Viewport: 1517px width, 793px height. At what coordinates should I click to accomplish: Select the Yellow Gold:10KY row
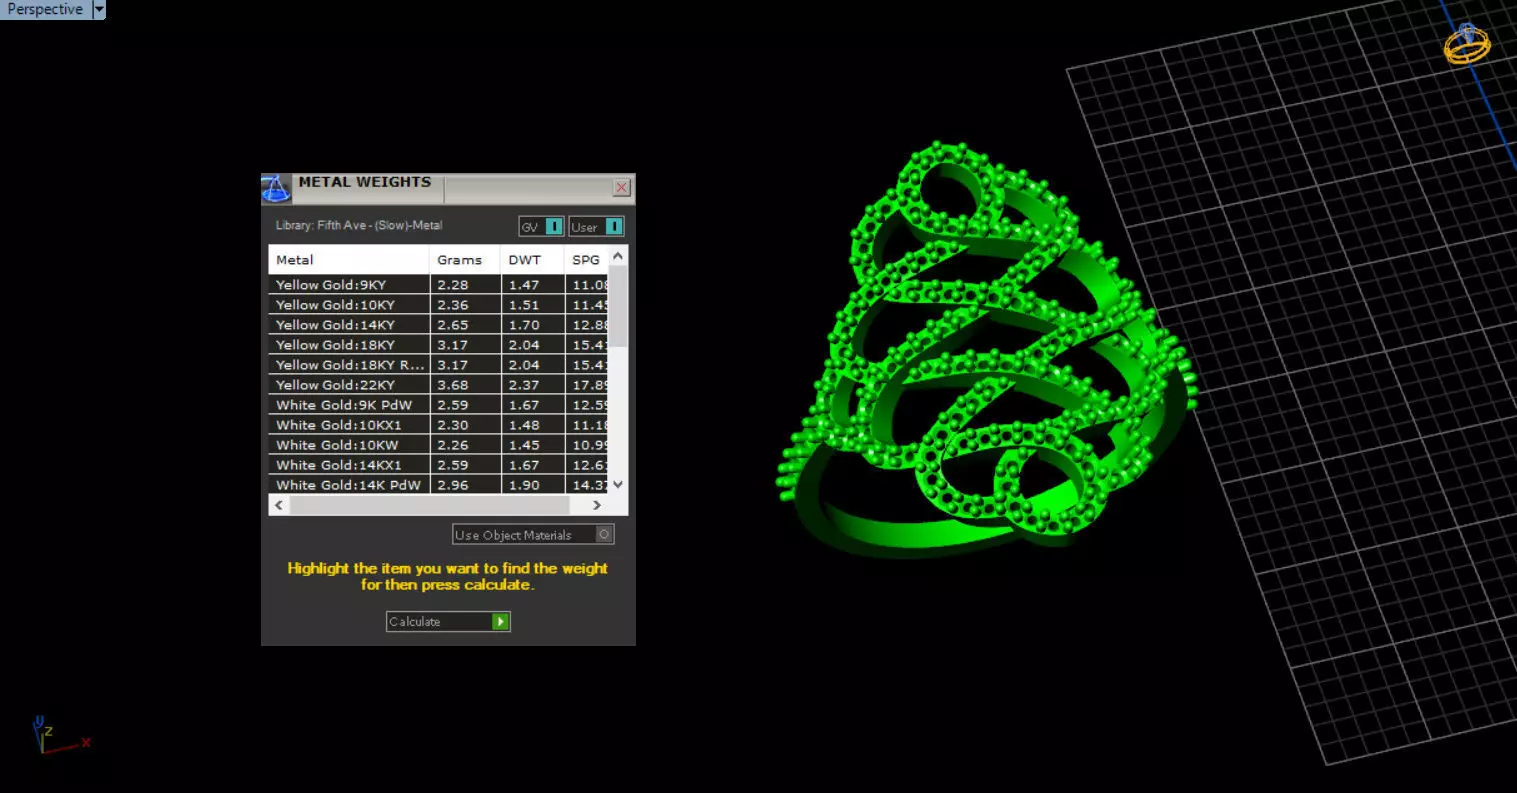coord(438,305)
